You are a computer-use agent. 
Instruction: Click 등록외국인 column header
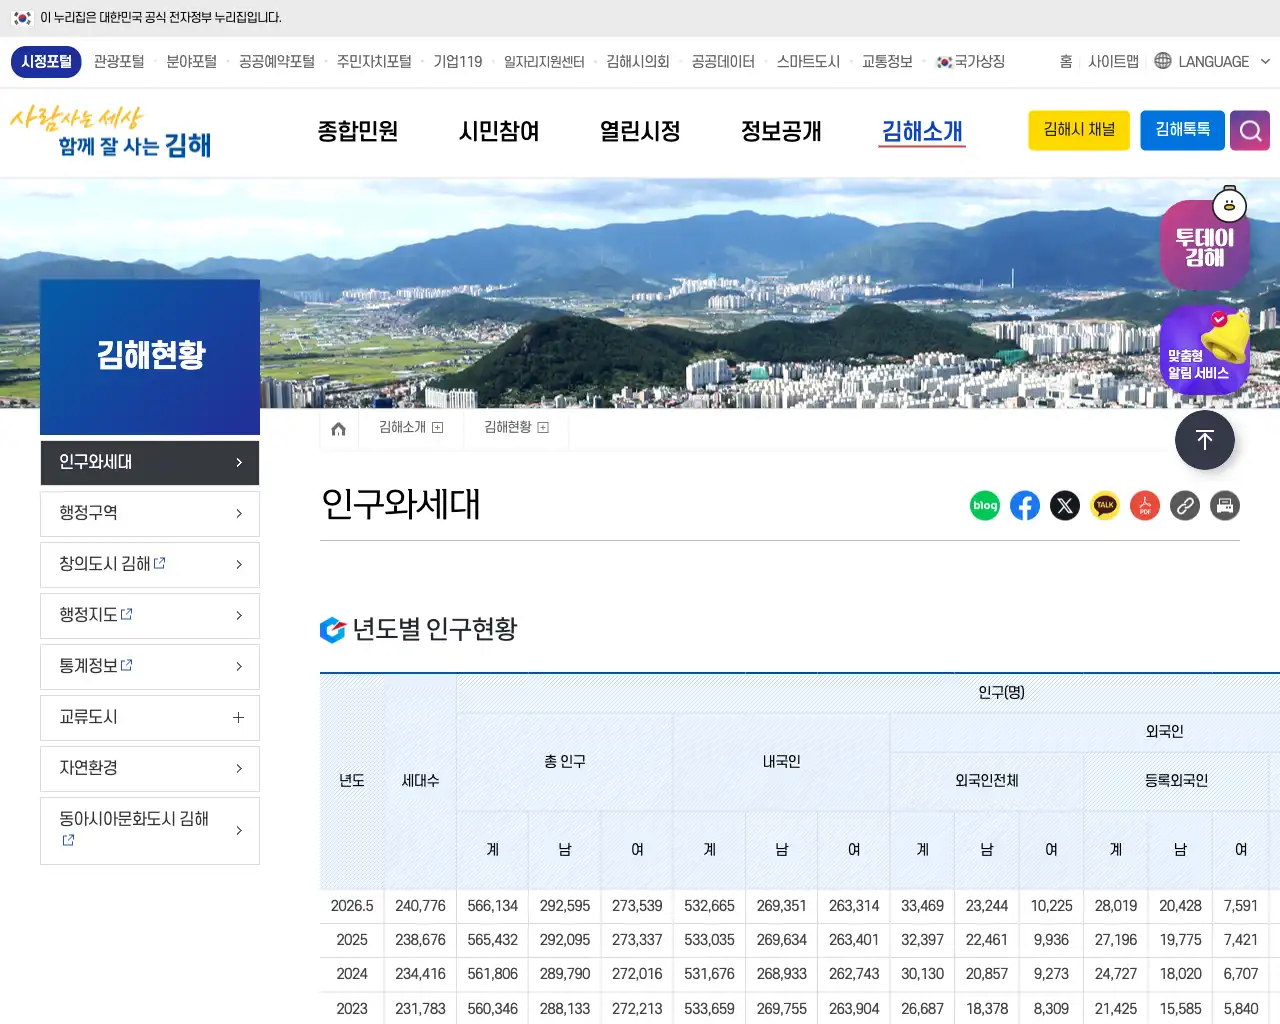pyautogui.click(x=1176, y=781)
